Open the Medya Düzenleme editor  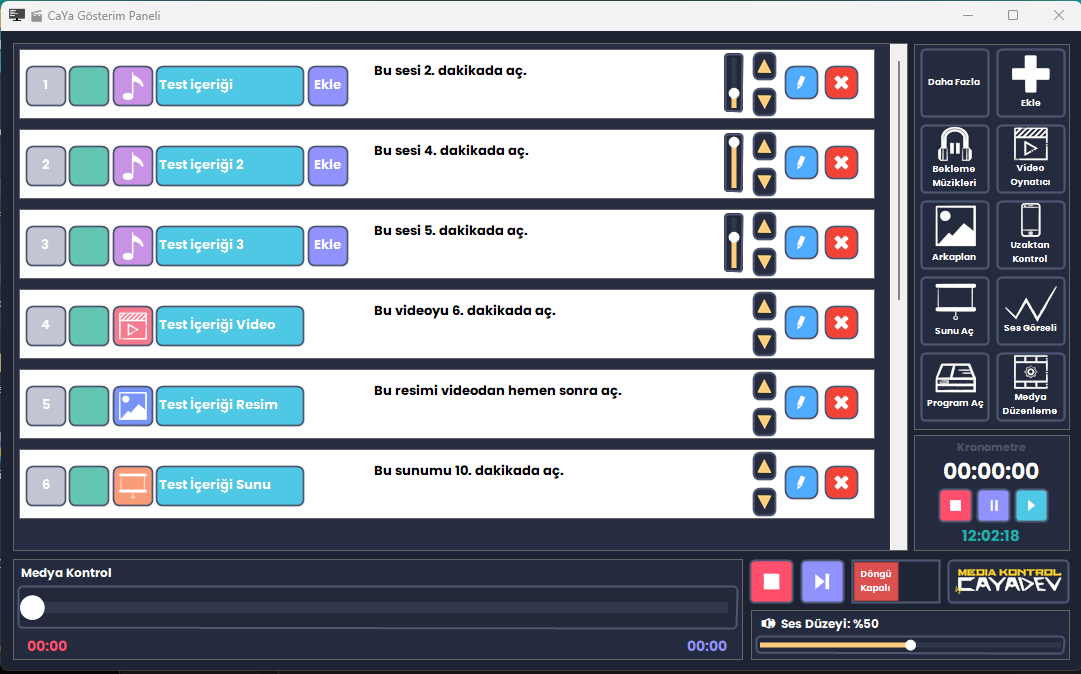click(1030, 386)
